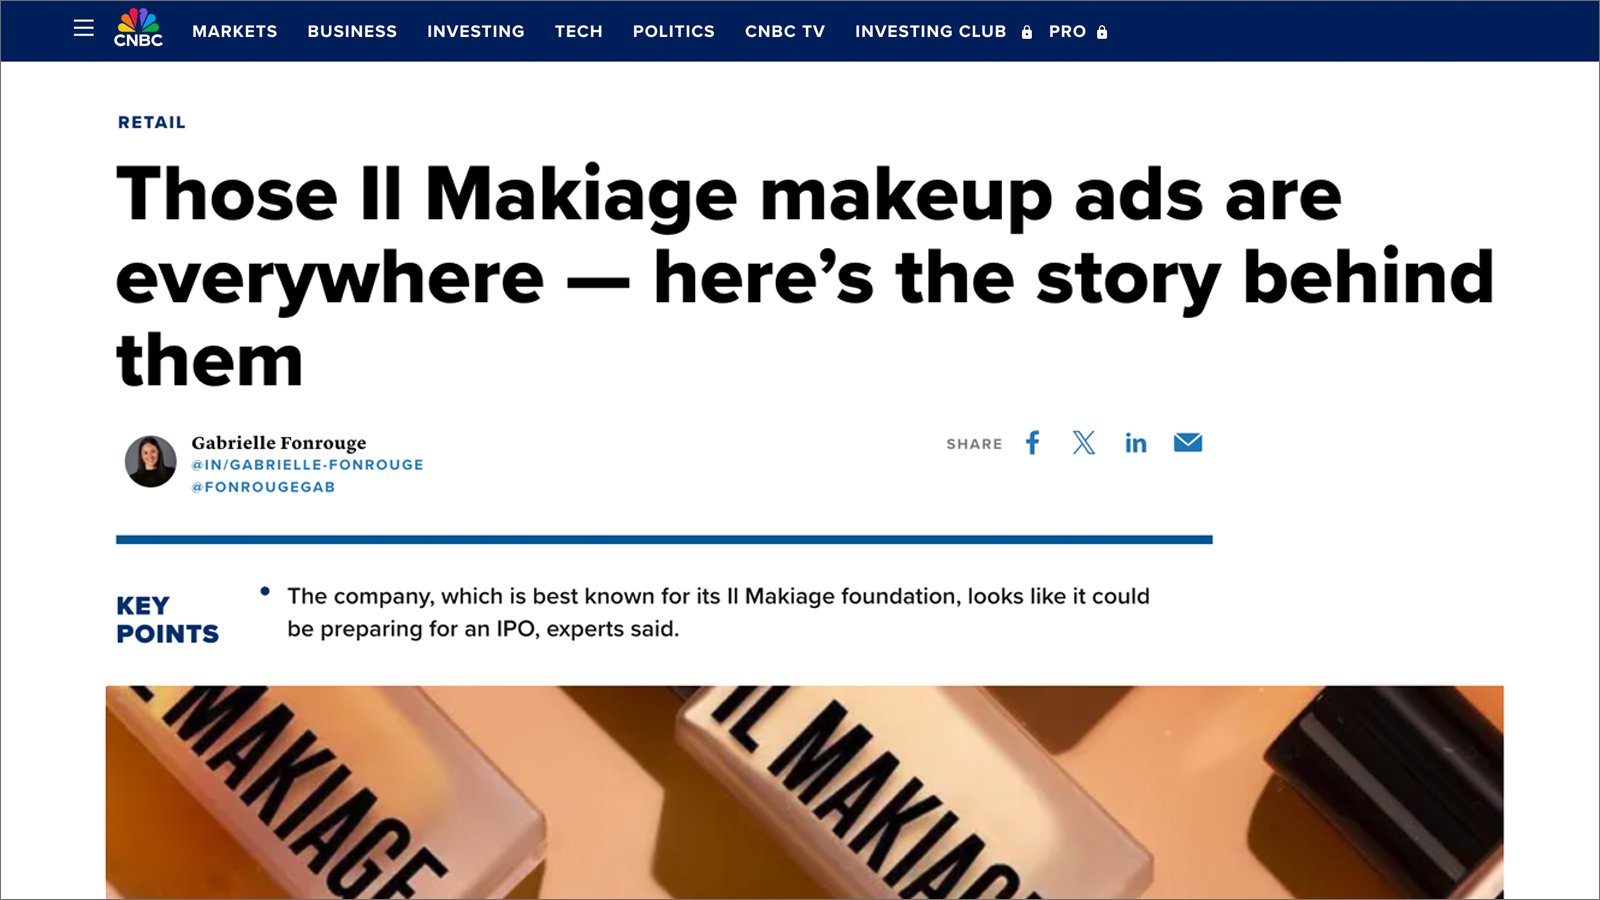Click the Il Makiage foundation bottles image
This screenshot has height=900, width=1600.
[x=804, y=792]
